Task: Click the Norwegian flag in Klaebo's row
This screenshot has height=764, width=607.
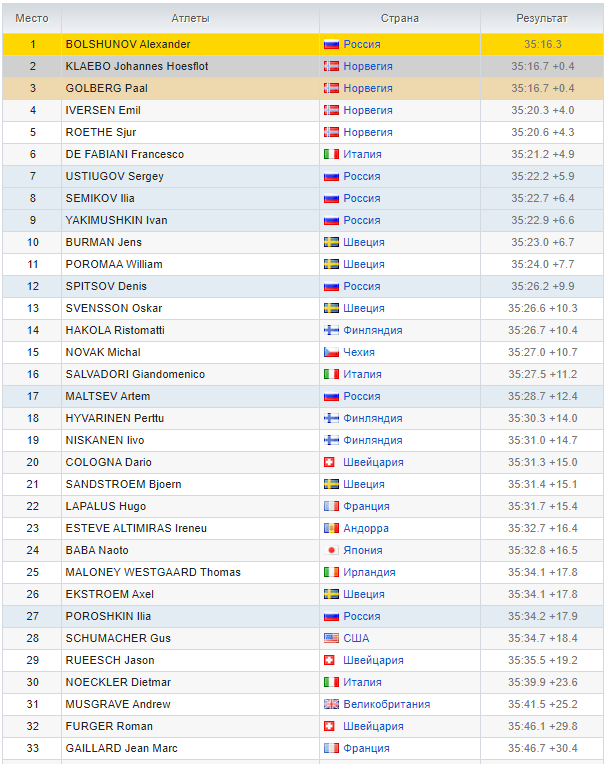Action: [331, 66]
